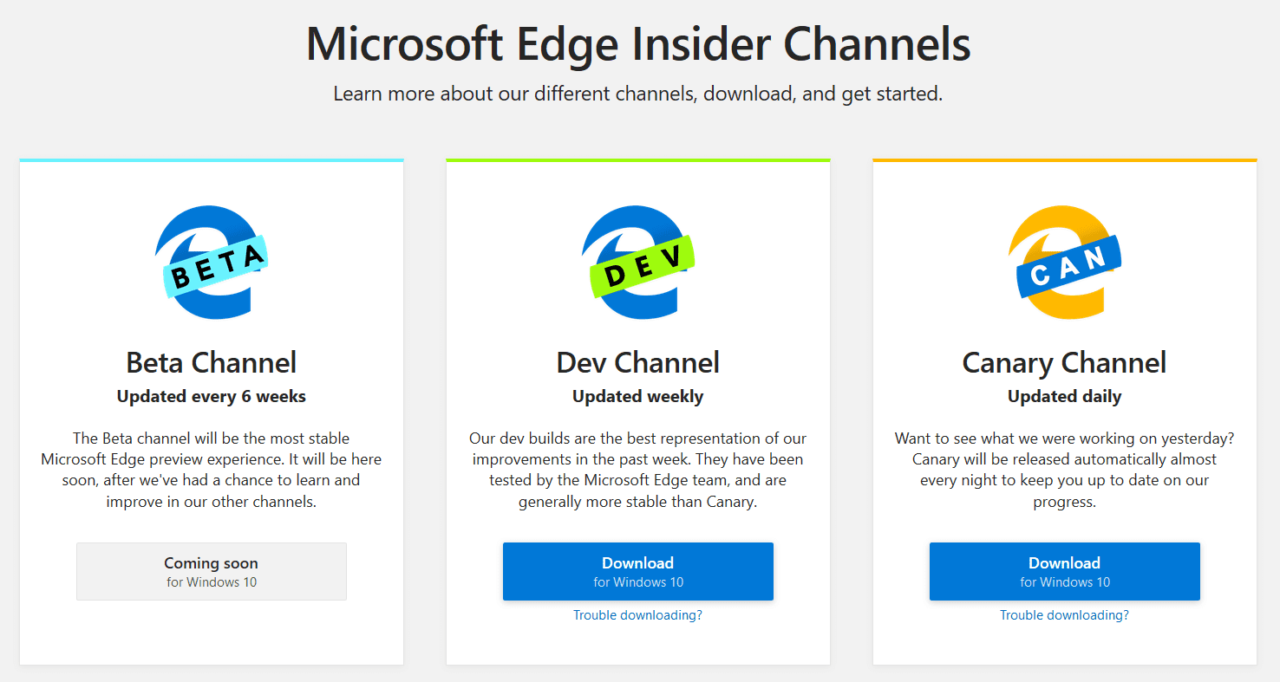Select the Beta Channel heading
This screenshot has width=1280, height=682.
pos(211,362)
